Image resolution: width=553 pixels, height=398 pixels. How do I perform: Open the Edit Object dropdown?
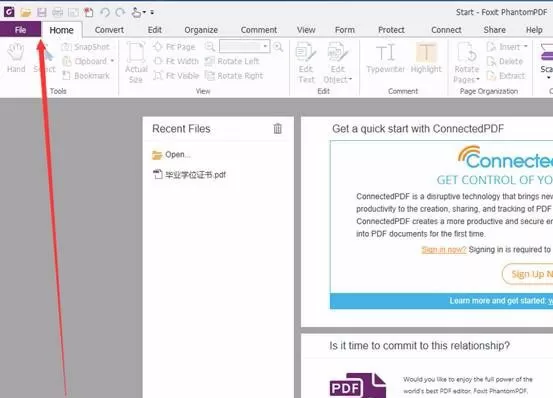[x=338, y=62]
